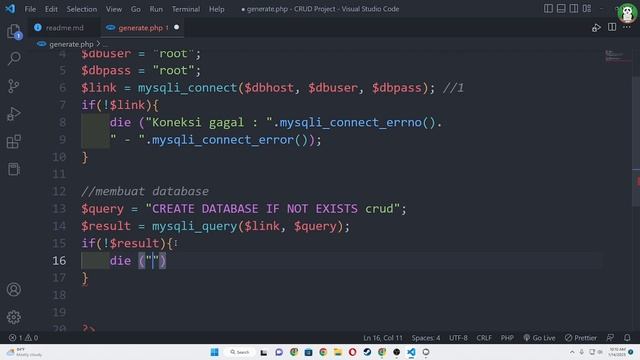Viewport: 640px width, 360px height.
Task: Open the Run and Debug view
Action: (14, 114)
